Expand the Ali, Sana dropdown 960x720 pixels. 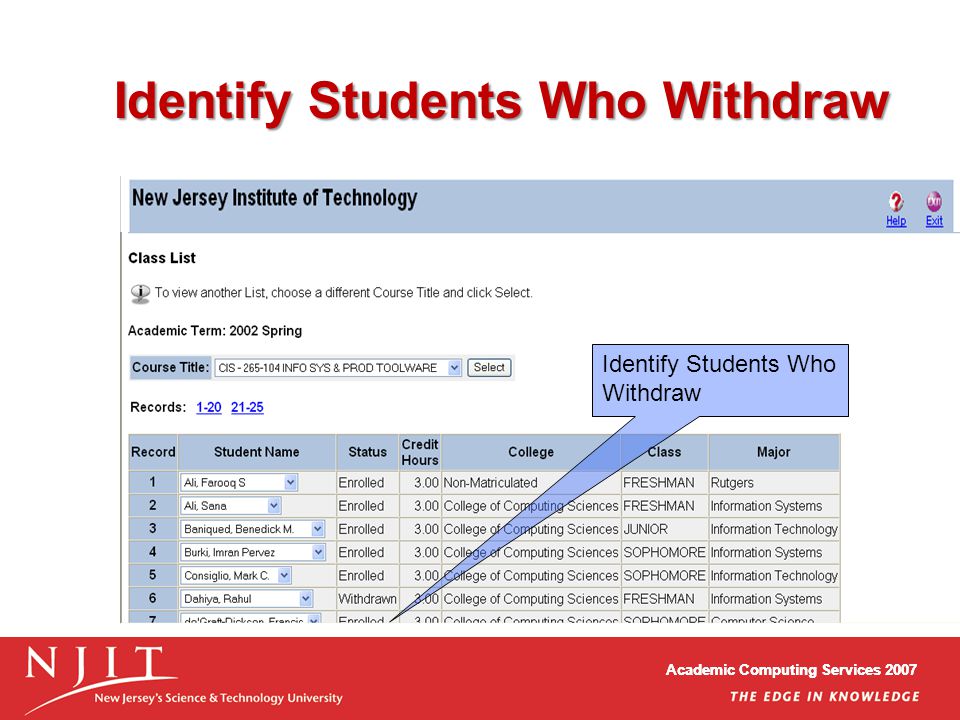[x=274, y=506]
